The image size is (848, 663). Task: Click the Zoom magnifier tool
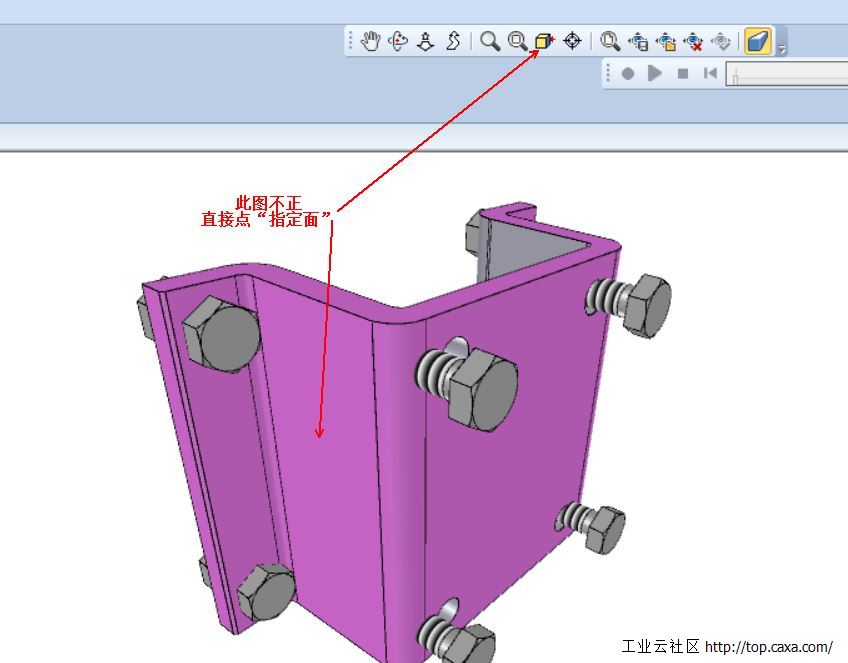490,41
